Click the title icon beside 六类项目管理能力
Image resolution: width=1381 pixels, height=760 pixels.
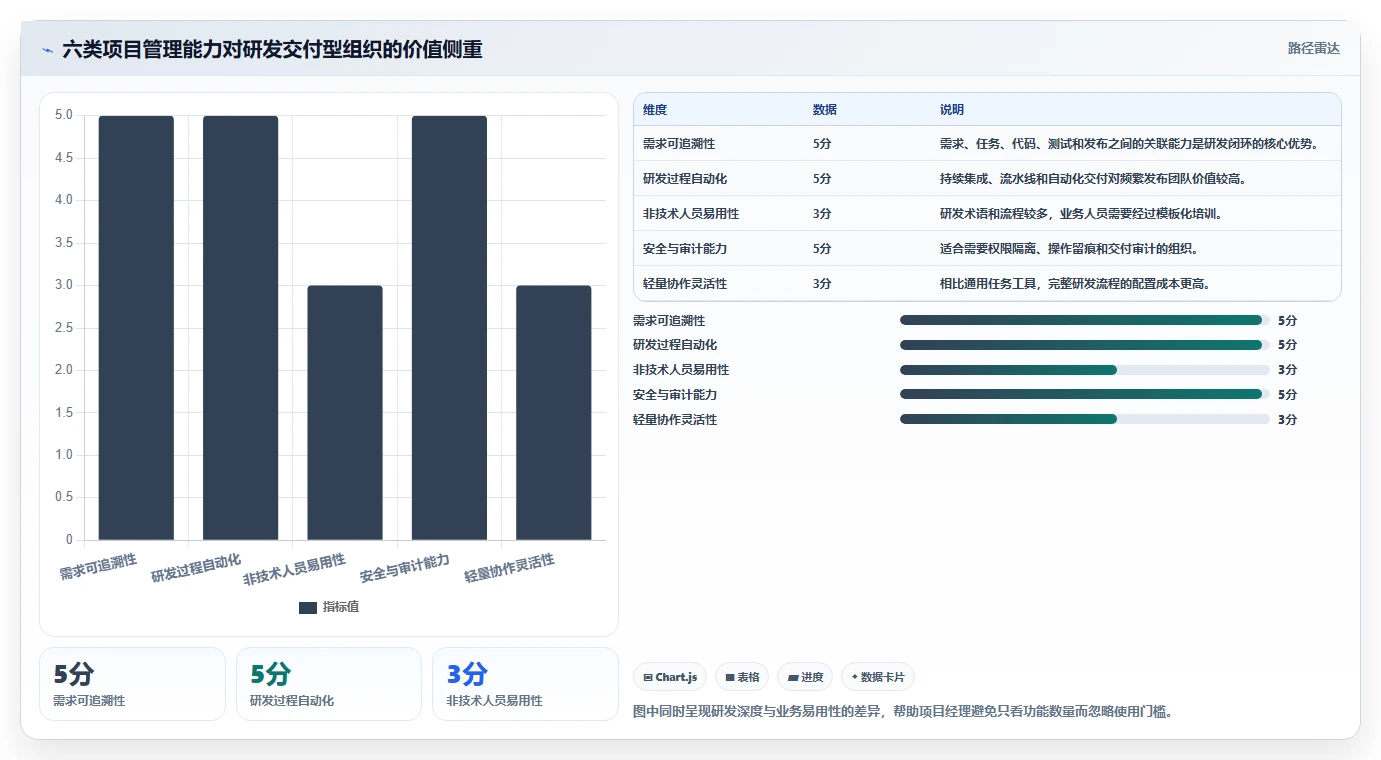[48, 50]
